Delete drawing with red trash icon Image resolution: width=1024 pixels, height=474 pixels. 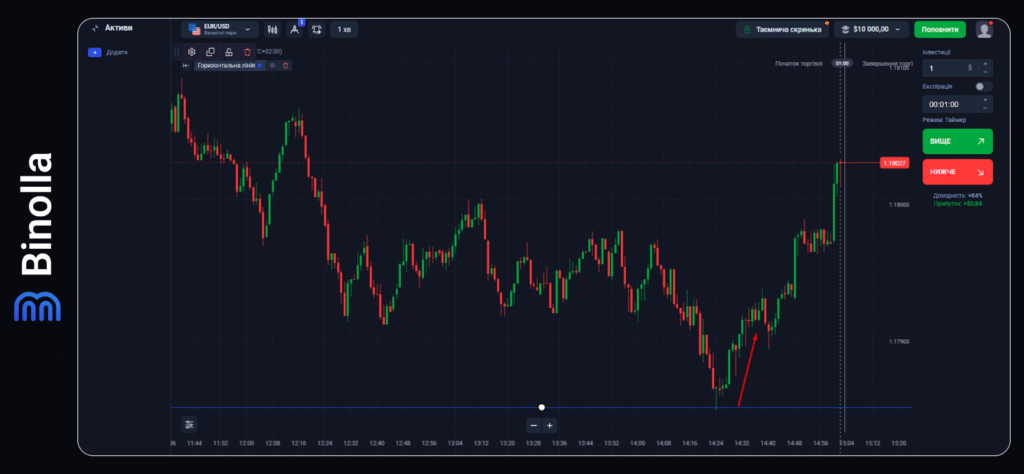coord(247,52)
